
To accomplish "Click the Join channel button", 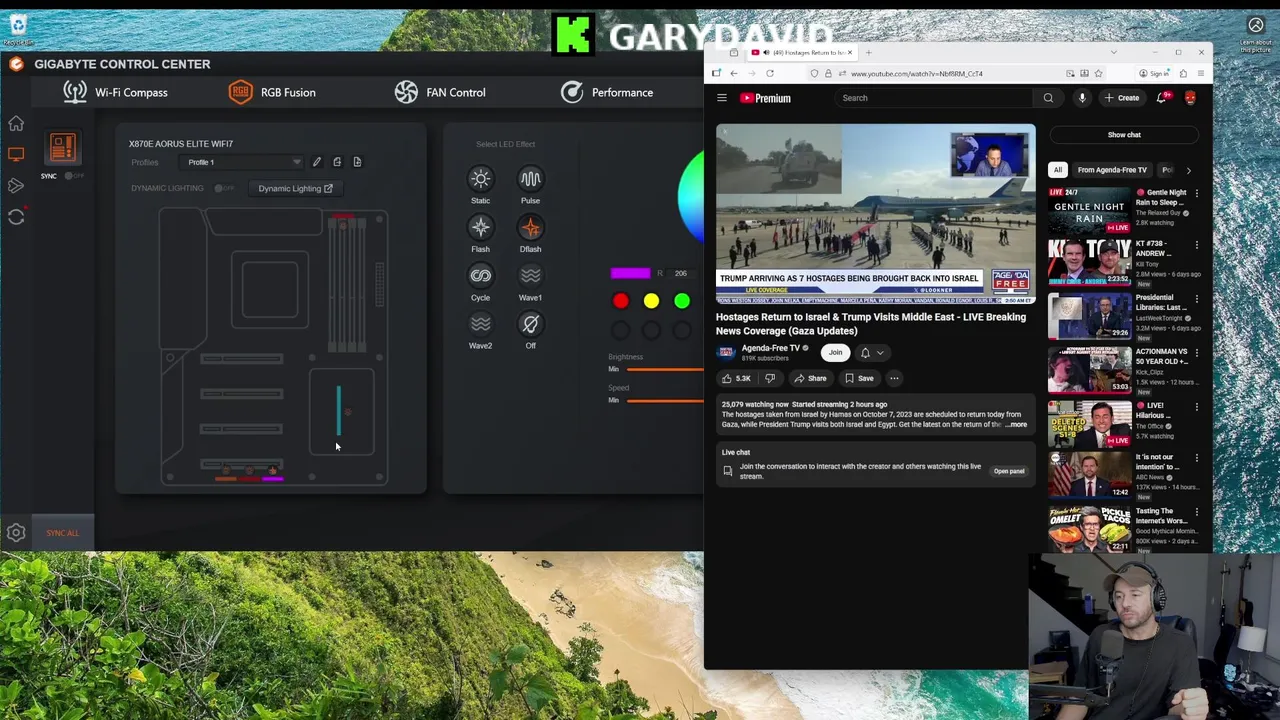I will pos(835,352).
